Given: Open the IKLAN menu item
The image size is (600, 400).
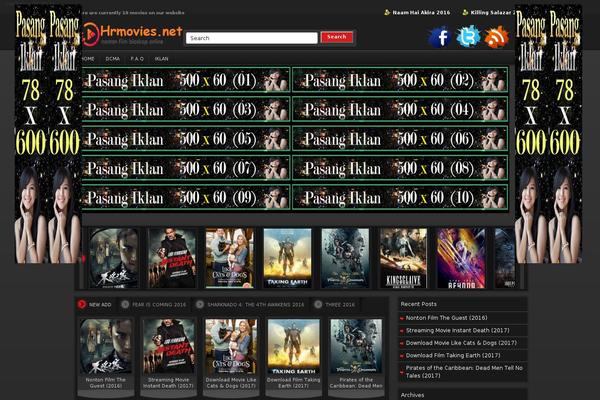Looking at the screenshot, I should pyautogui.click(x=161, y=59).
